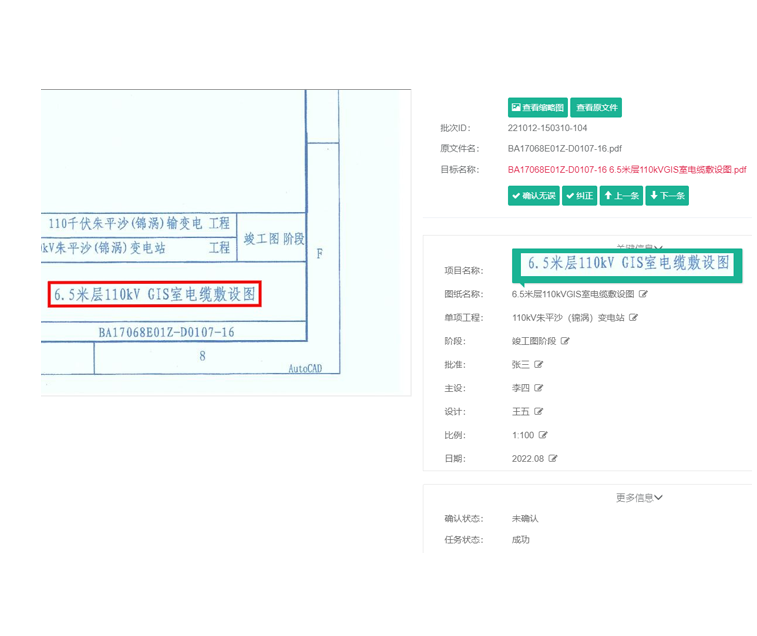The height and width of the screenshot is (636, 757).
Task: Edit the 单项工程 field value
Action: [634, 318]
